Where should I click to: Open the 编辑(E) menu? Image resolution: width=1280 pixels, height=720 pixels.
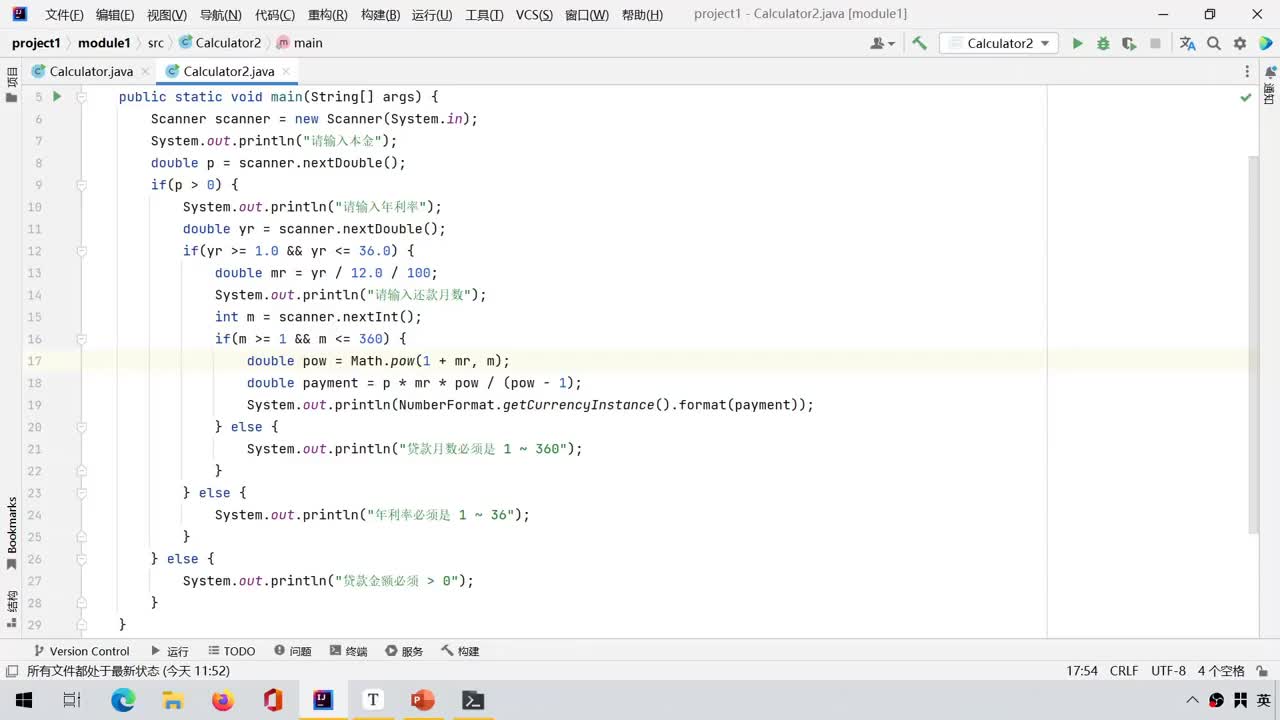(x=115, y=15)
